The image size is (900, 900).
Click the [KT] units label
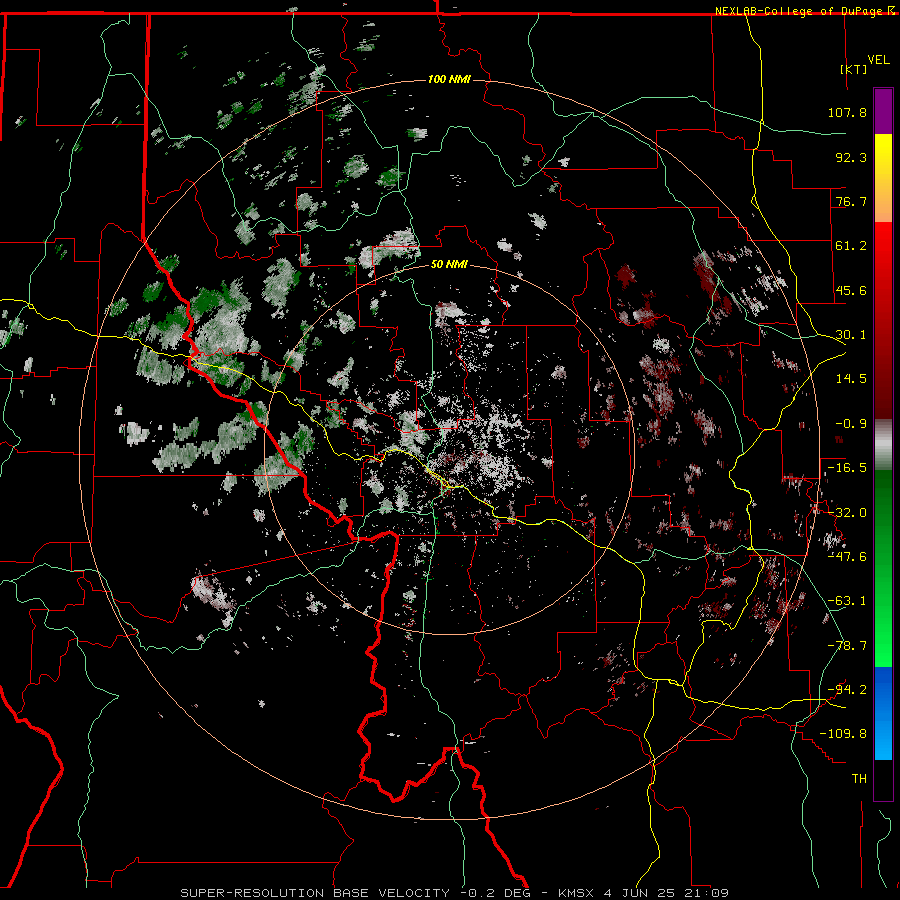click(854, 69)
